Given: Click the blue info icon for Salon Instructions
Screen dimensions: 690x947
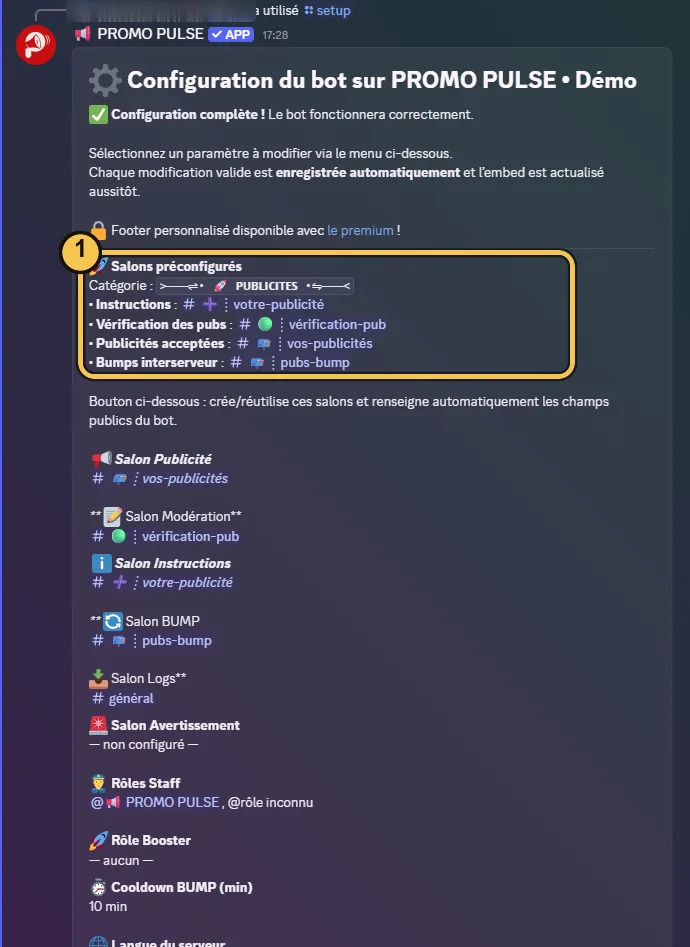Looking at the screenshot, I should [x=101, y=563].
